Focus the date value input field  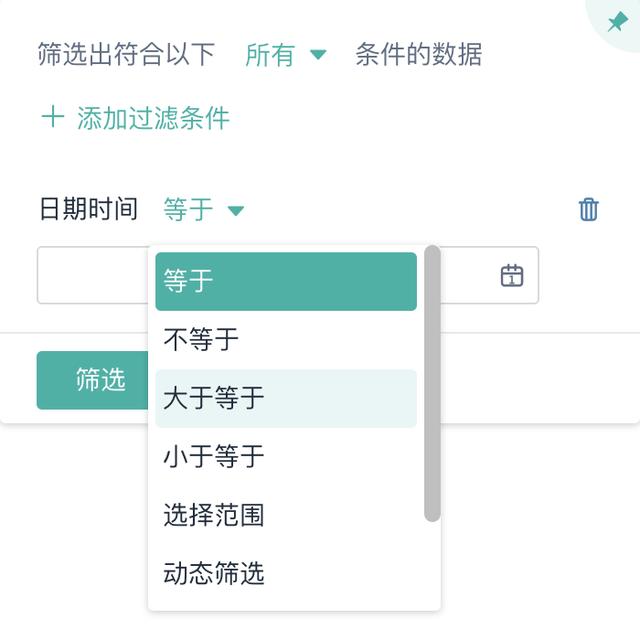[92, 275]
